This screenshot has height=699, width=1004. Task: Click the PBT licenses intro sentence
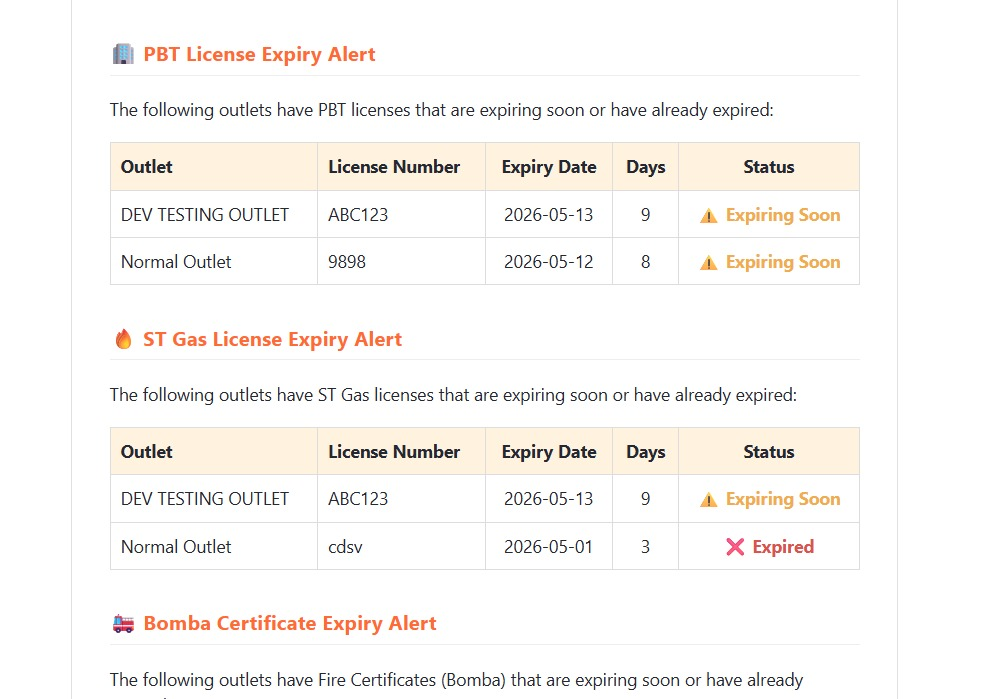tap(442, 110)
